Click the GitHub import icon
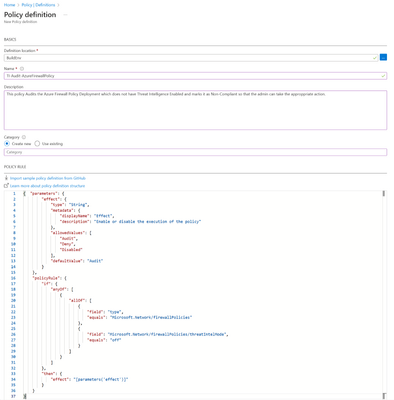Viewport: 394px width, 400px height. (6, 178)
